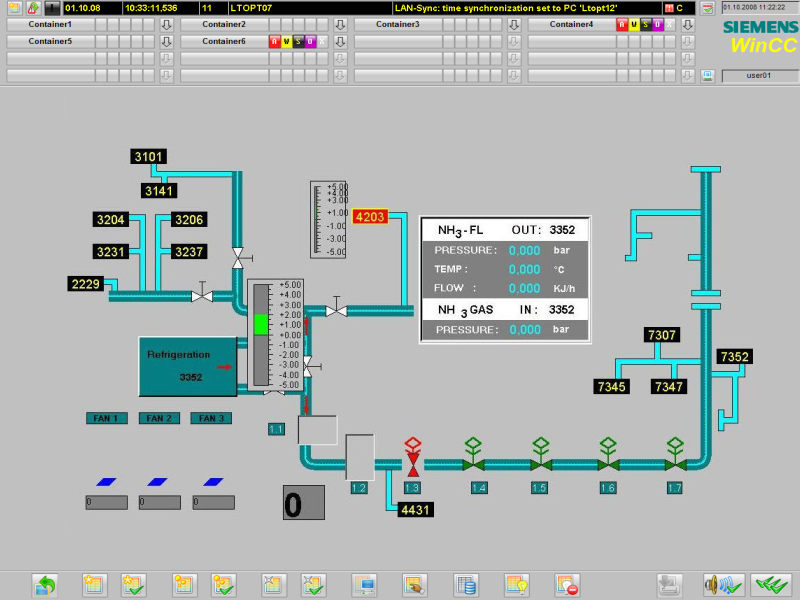800x600 pixels.
Task: Click the monitor screen toolbar icon
Action: tap(366, 584)
